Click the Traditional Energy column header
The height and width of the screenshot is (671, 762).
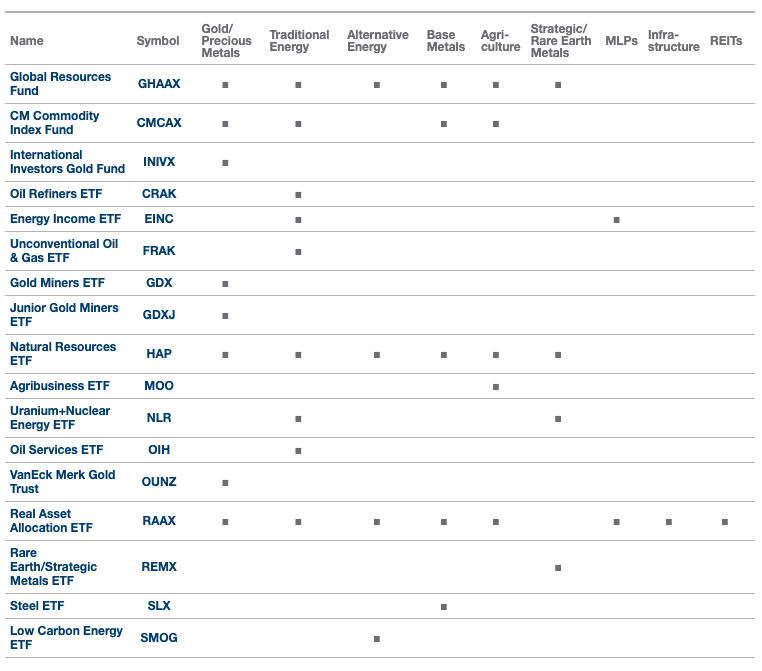click(x=299, y=41)
